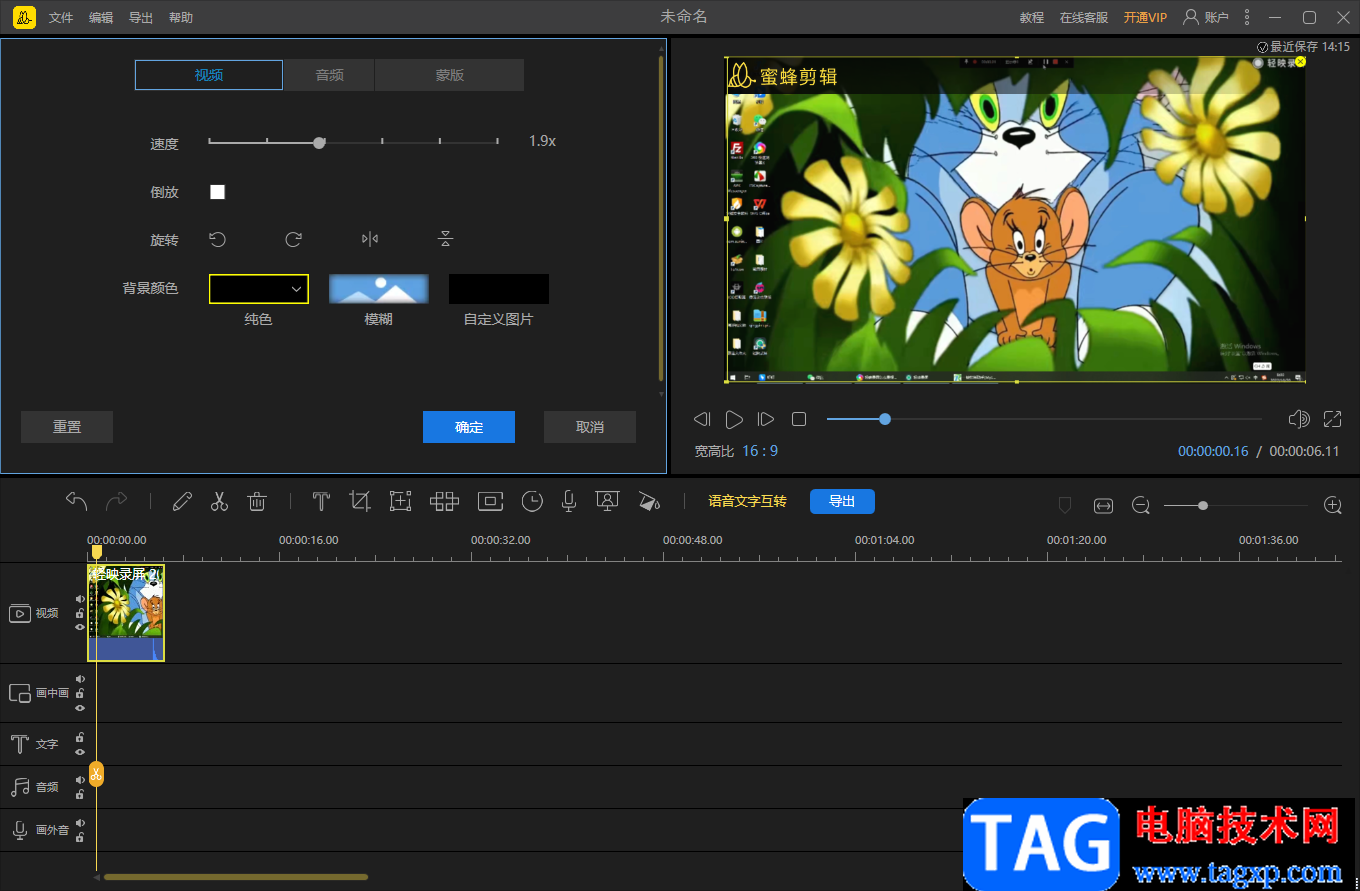Remove watermark with the yellow X badge
The height and width of the screenshot is (891, 1360).
1301,62
